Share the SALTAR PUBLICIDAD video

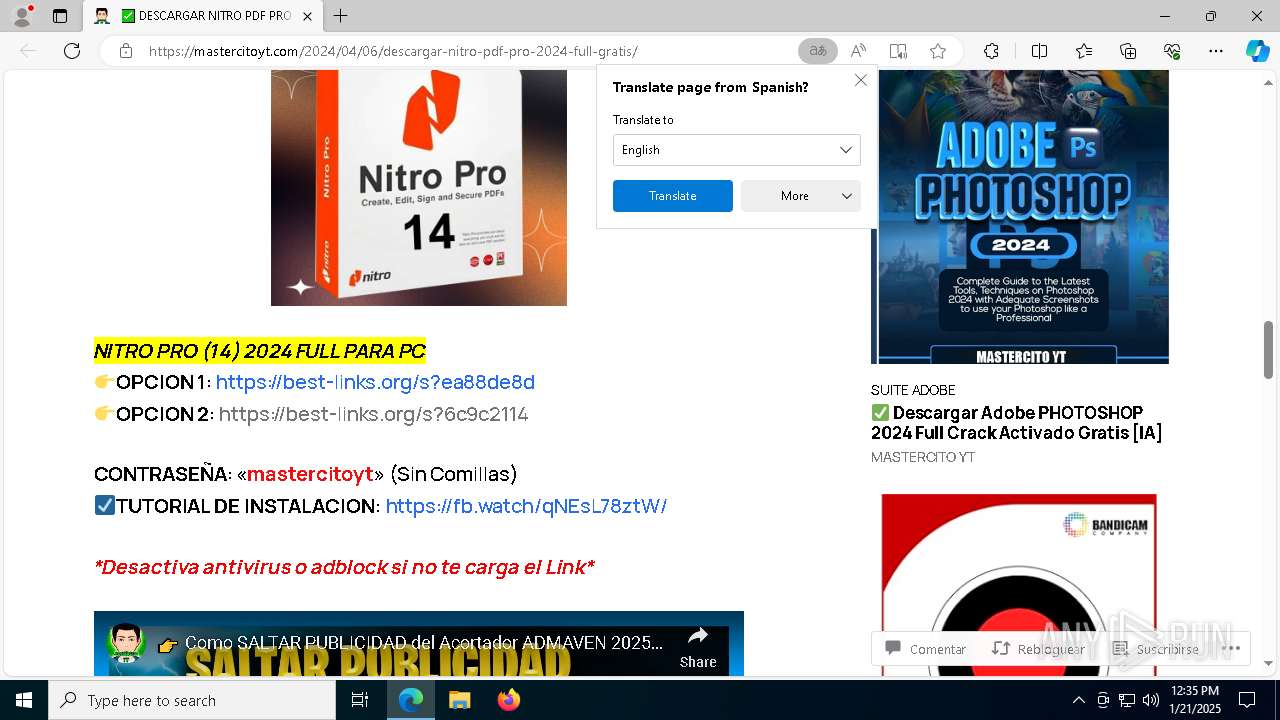click(698, 647)
